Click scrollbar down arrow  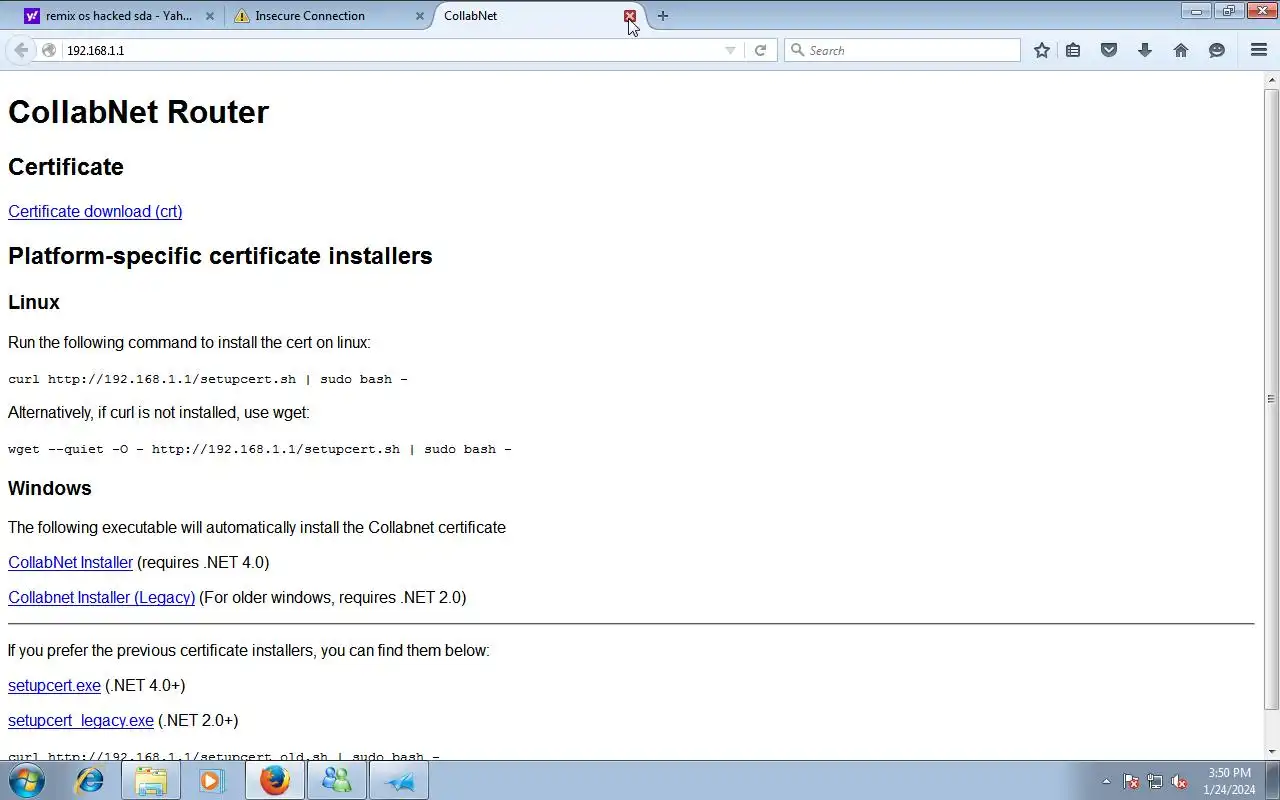click(x=1271, y=750)
